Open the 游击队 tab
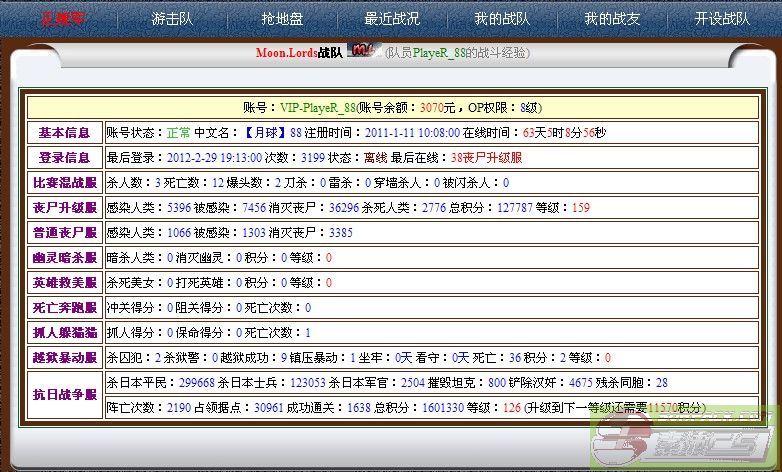Viewport: 782px width, 472px height. 172,19
